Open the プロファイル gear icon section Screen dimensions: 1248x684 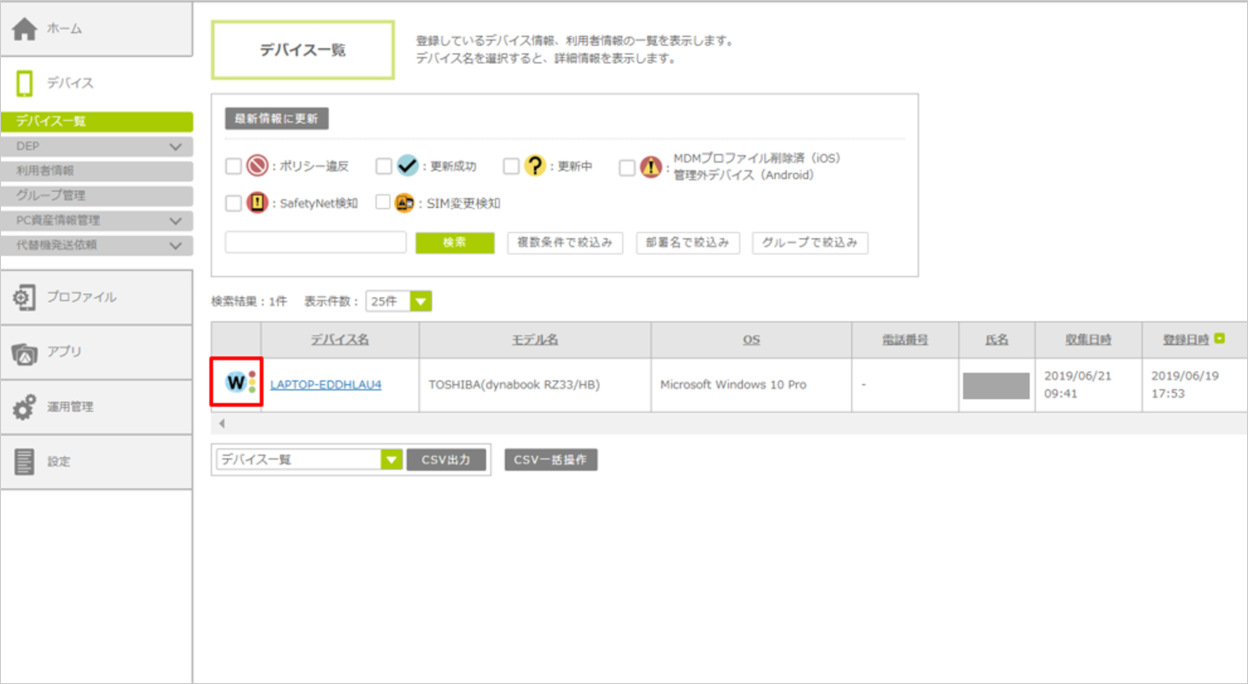[24, 297]
